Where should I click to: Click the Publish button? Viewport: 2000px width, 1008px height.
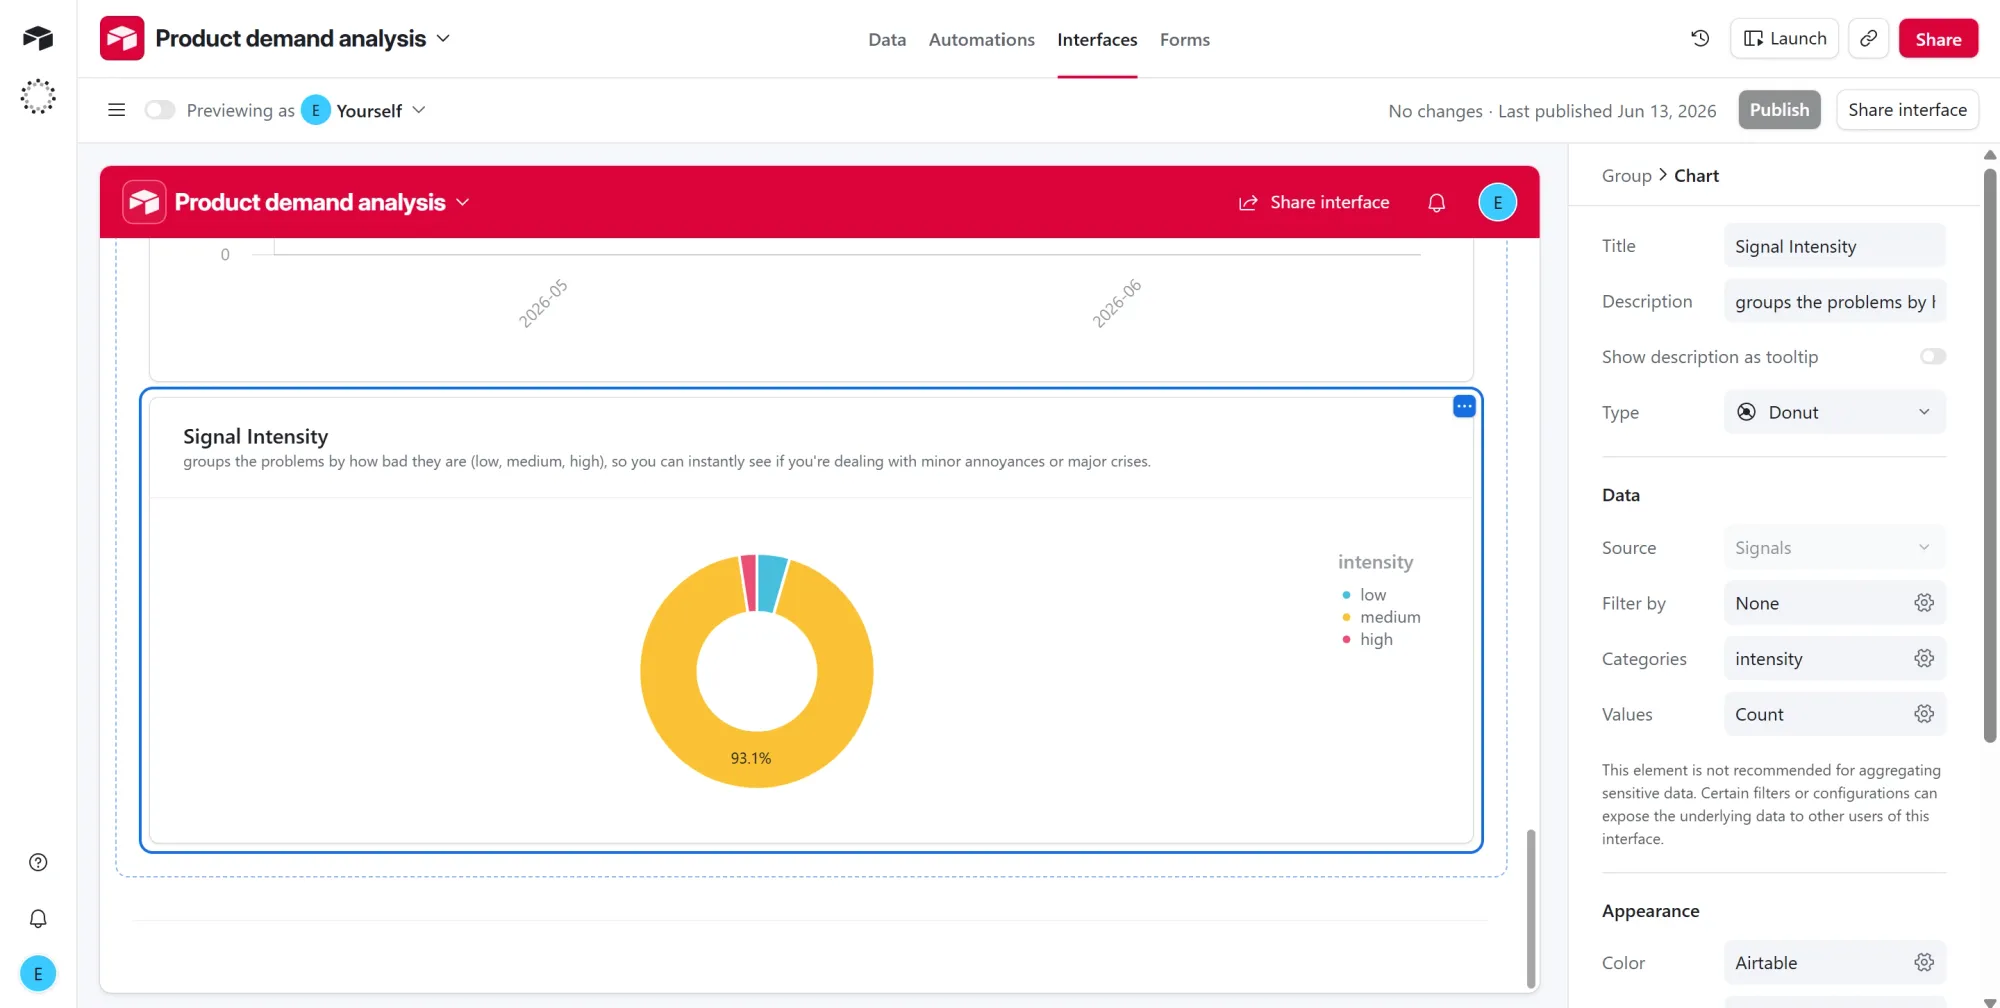click(x=1779, y=110)
